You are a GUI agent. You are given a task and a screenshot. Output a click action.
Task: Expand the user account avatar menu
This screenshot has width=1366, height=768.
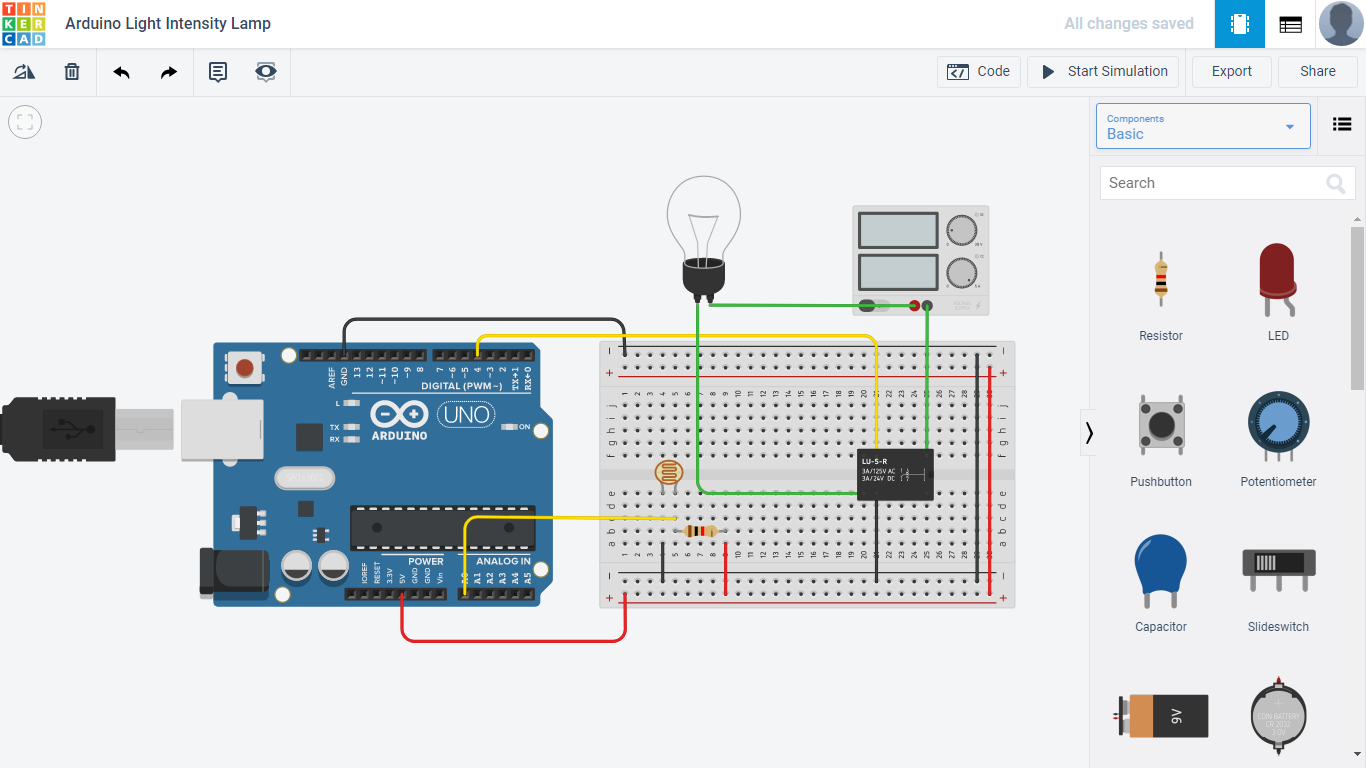[x=1341, y=23]
